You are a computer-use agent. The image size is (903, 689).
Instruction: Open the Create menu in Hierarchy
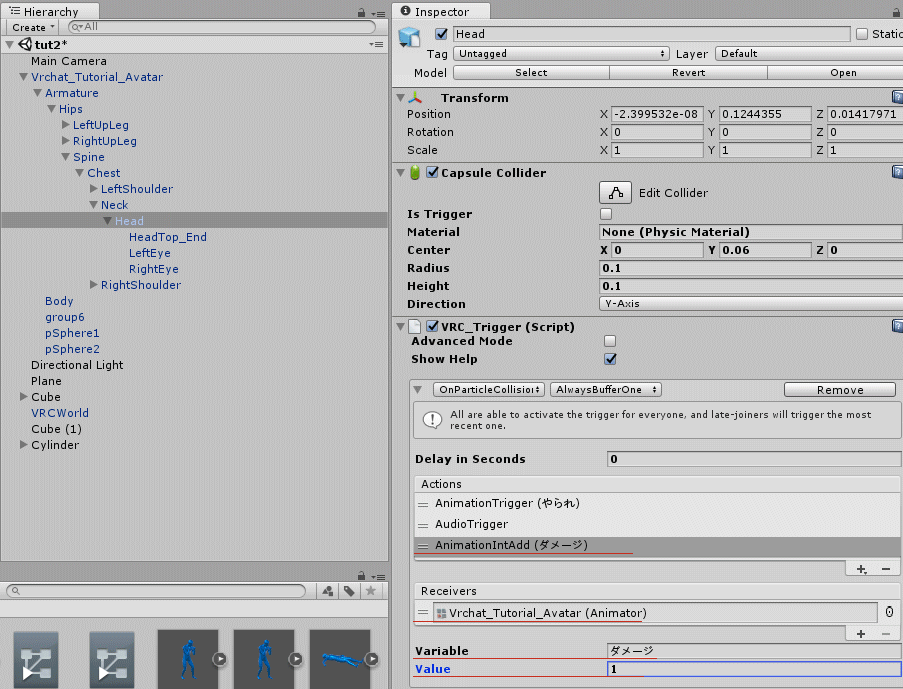pyautogui.click(x=33, y=27)
